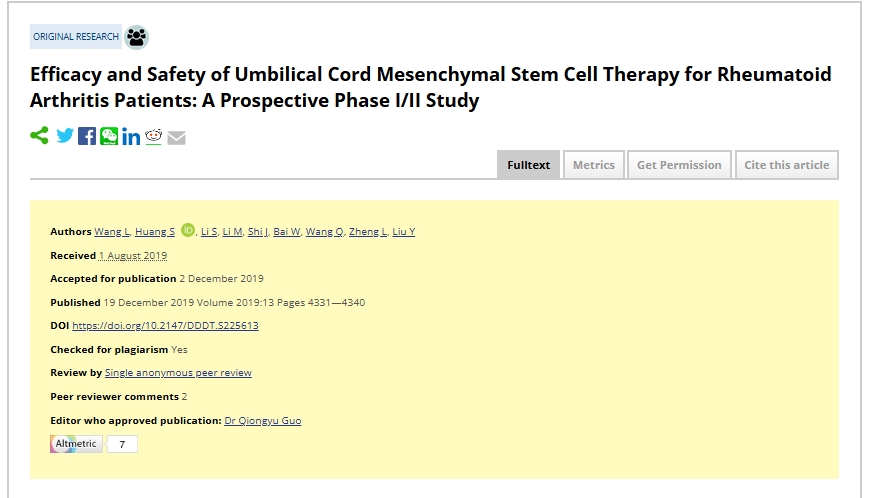Screen dimensions: 870x498
Task: Open author Wang L link
Action: tap(112, 232)
